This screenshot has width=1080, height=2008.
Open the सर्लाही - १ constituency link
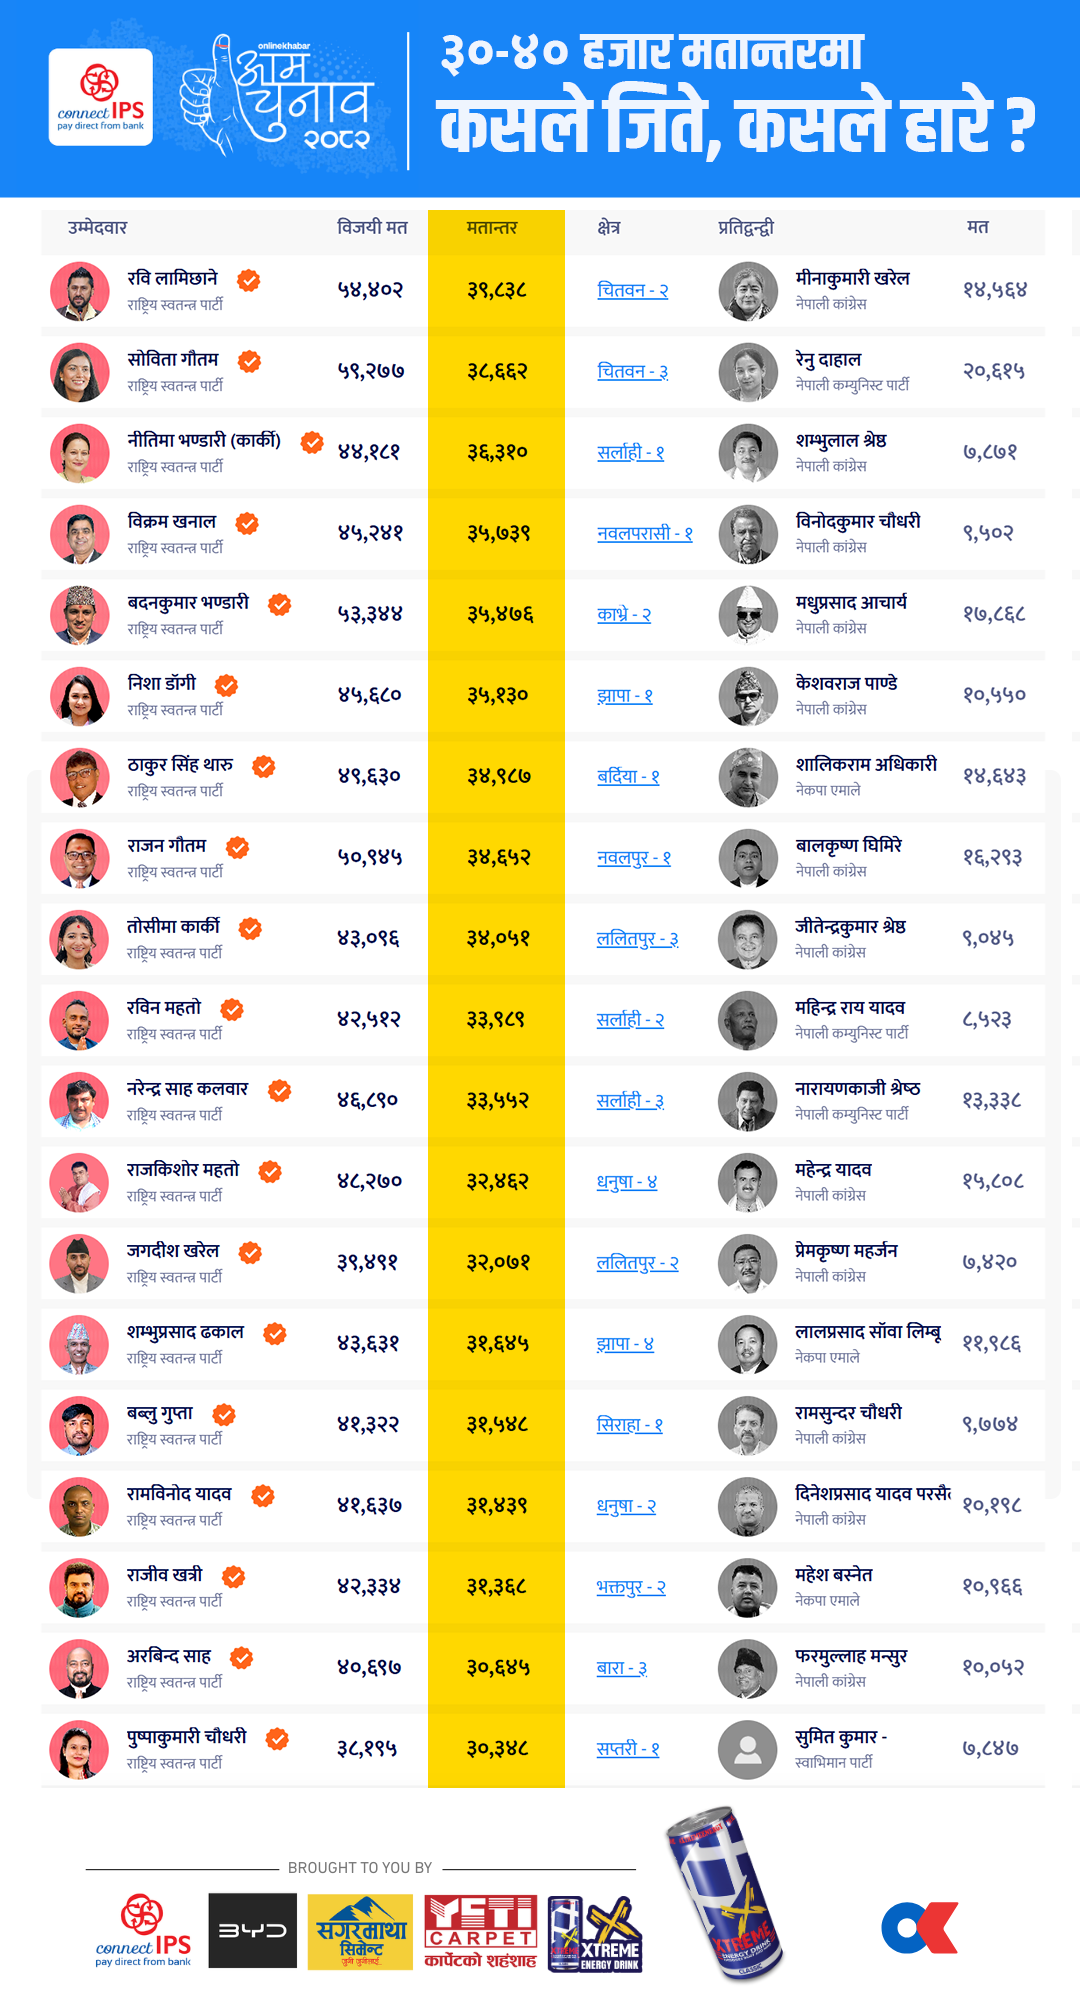(630, 453)
